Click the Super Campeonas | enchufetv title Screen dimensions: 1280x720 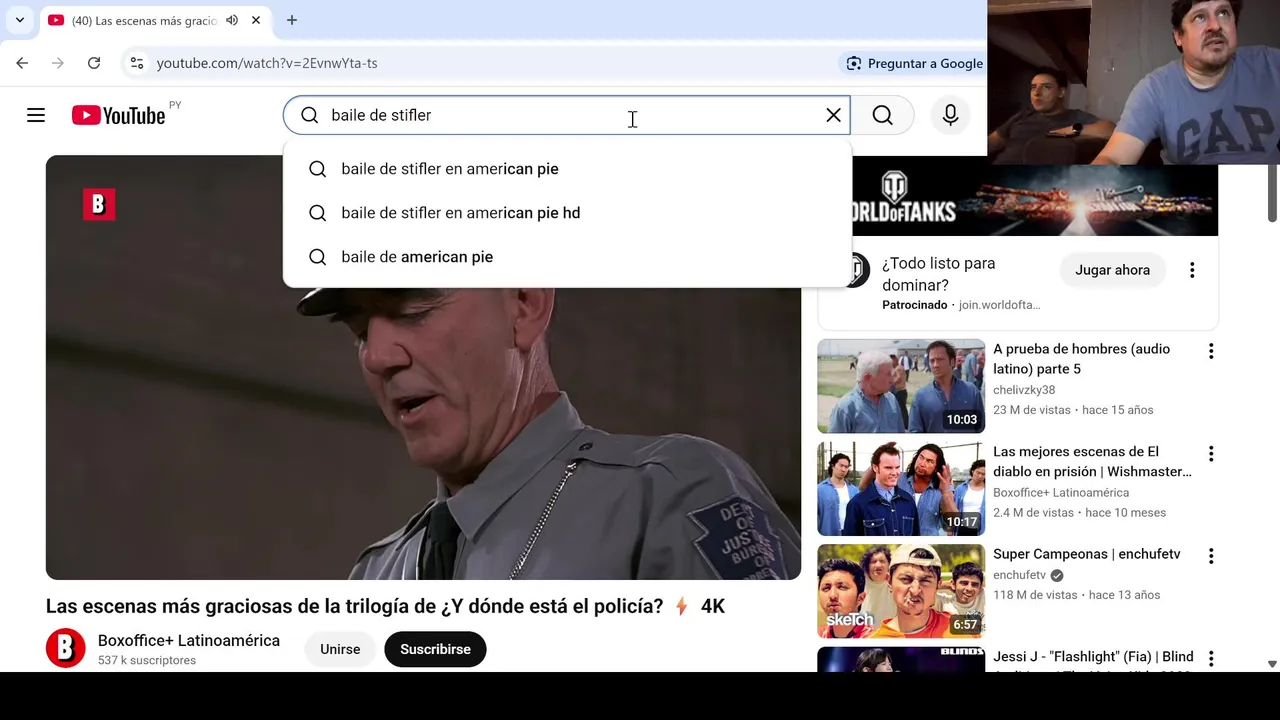point(1086,554)
